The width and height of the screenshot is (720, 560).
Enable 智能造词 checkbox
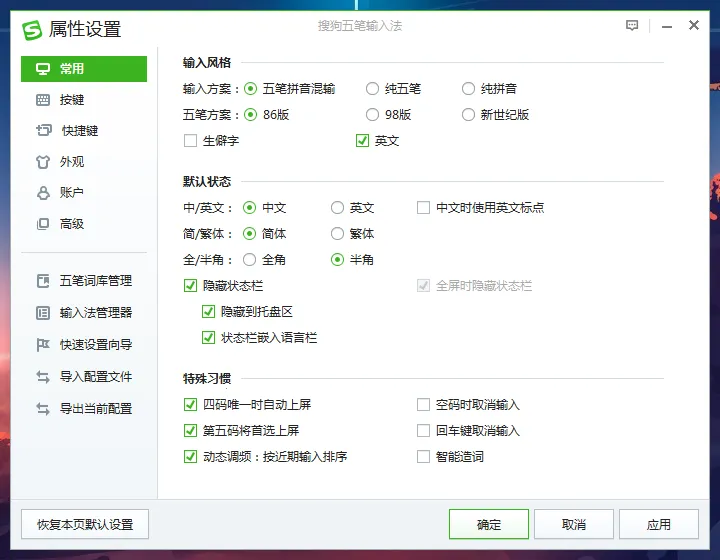click(x=423, y=457)
